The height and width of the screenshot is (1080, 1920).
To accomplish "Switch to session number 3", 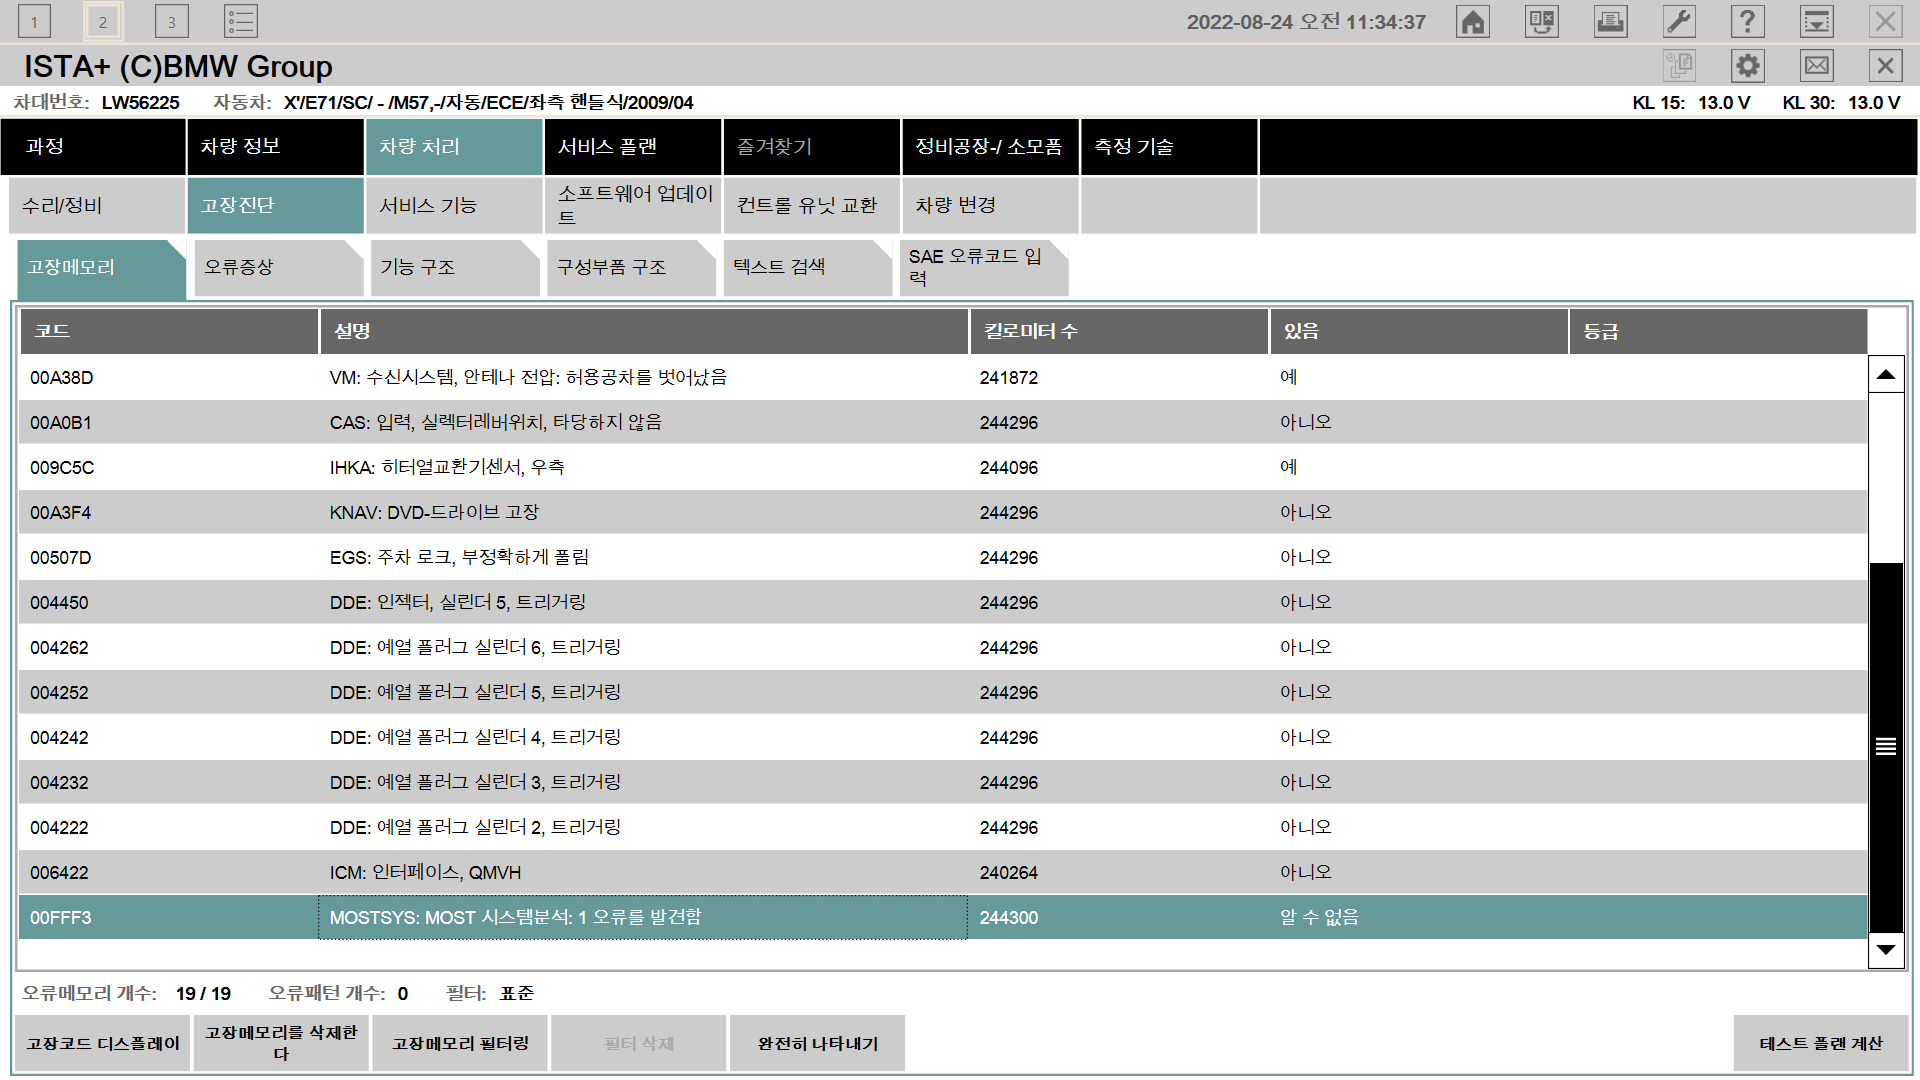I will click(x=171, y=22).
